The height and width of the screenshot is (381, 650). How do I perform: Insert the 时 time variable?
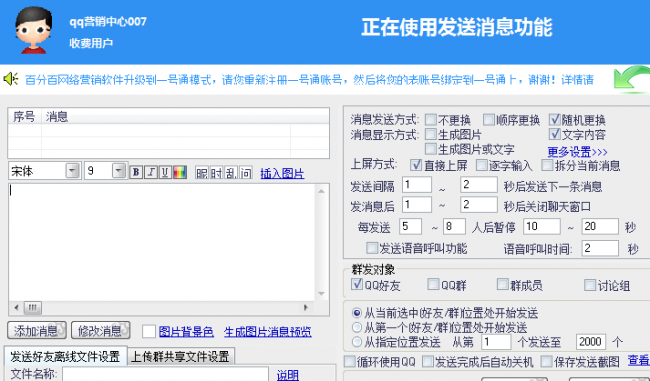pos(216,172)
